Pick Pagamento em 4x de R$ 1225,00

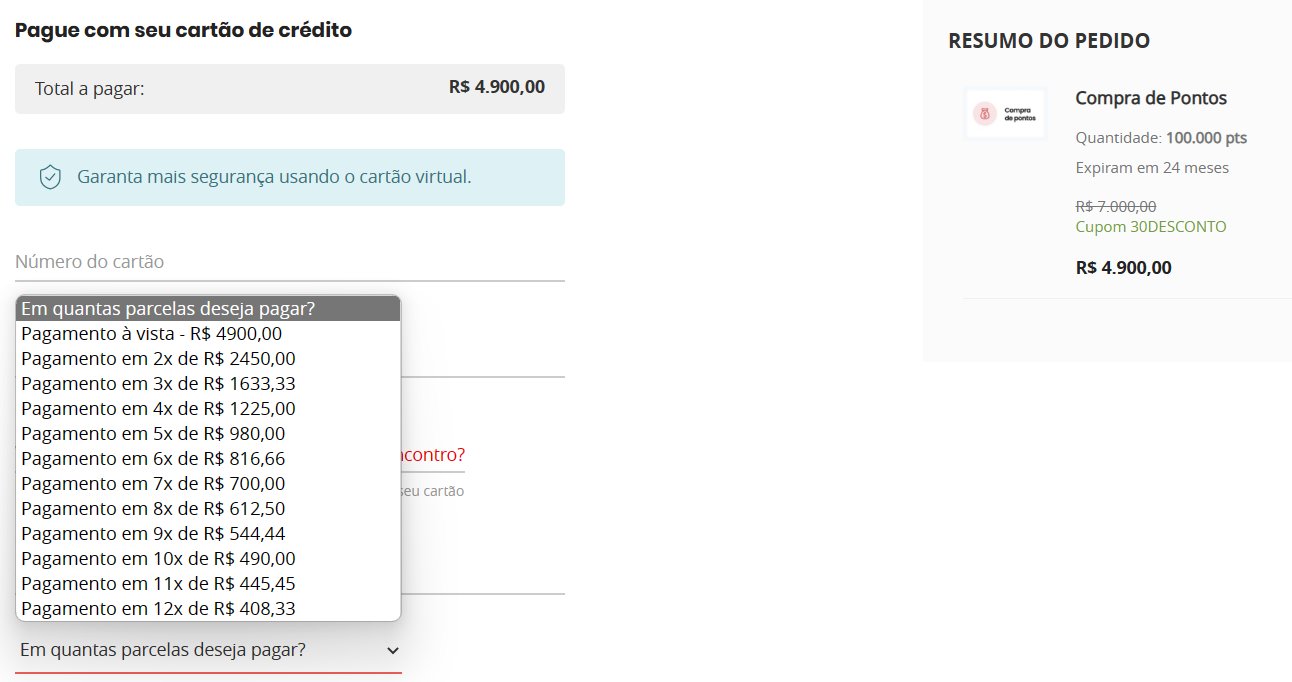pyautogui.click(x=208, y=409)
